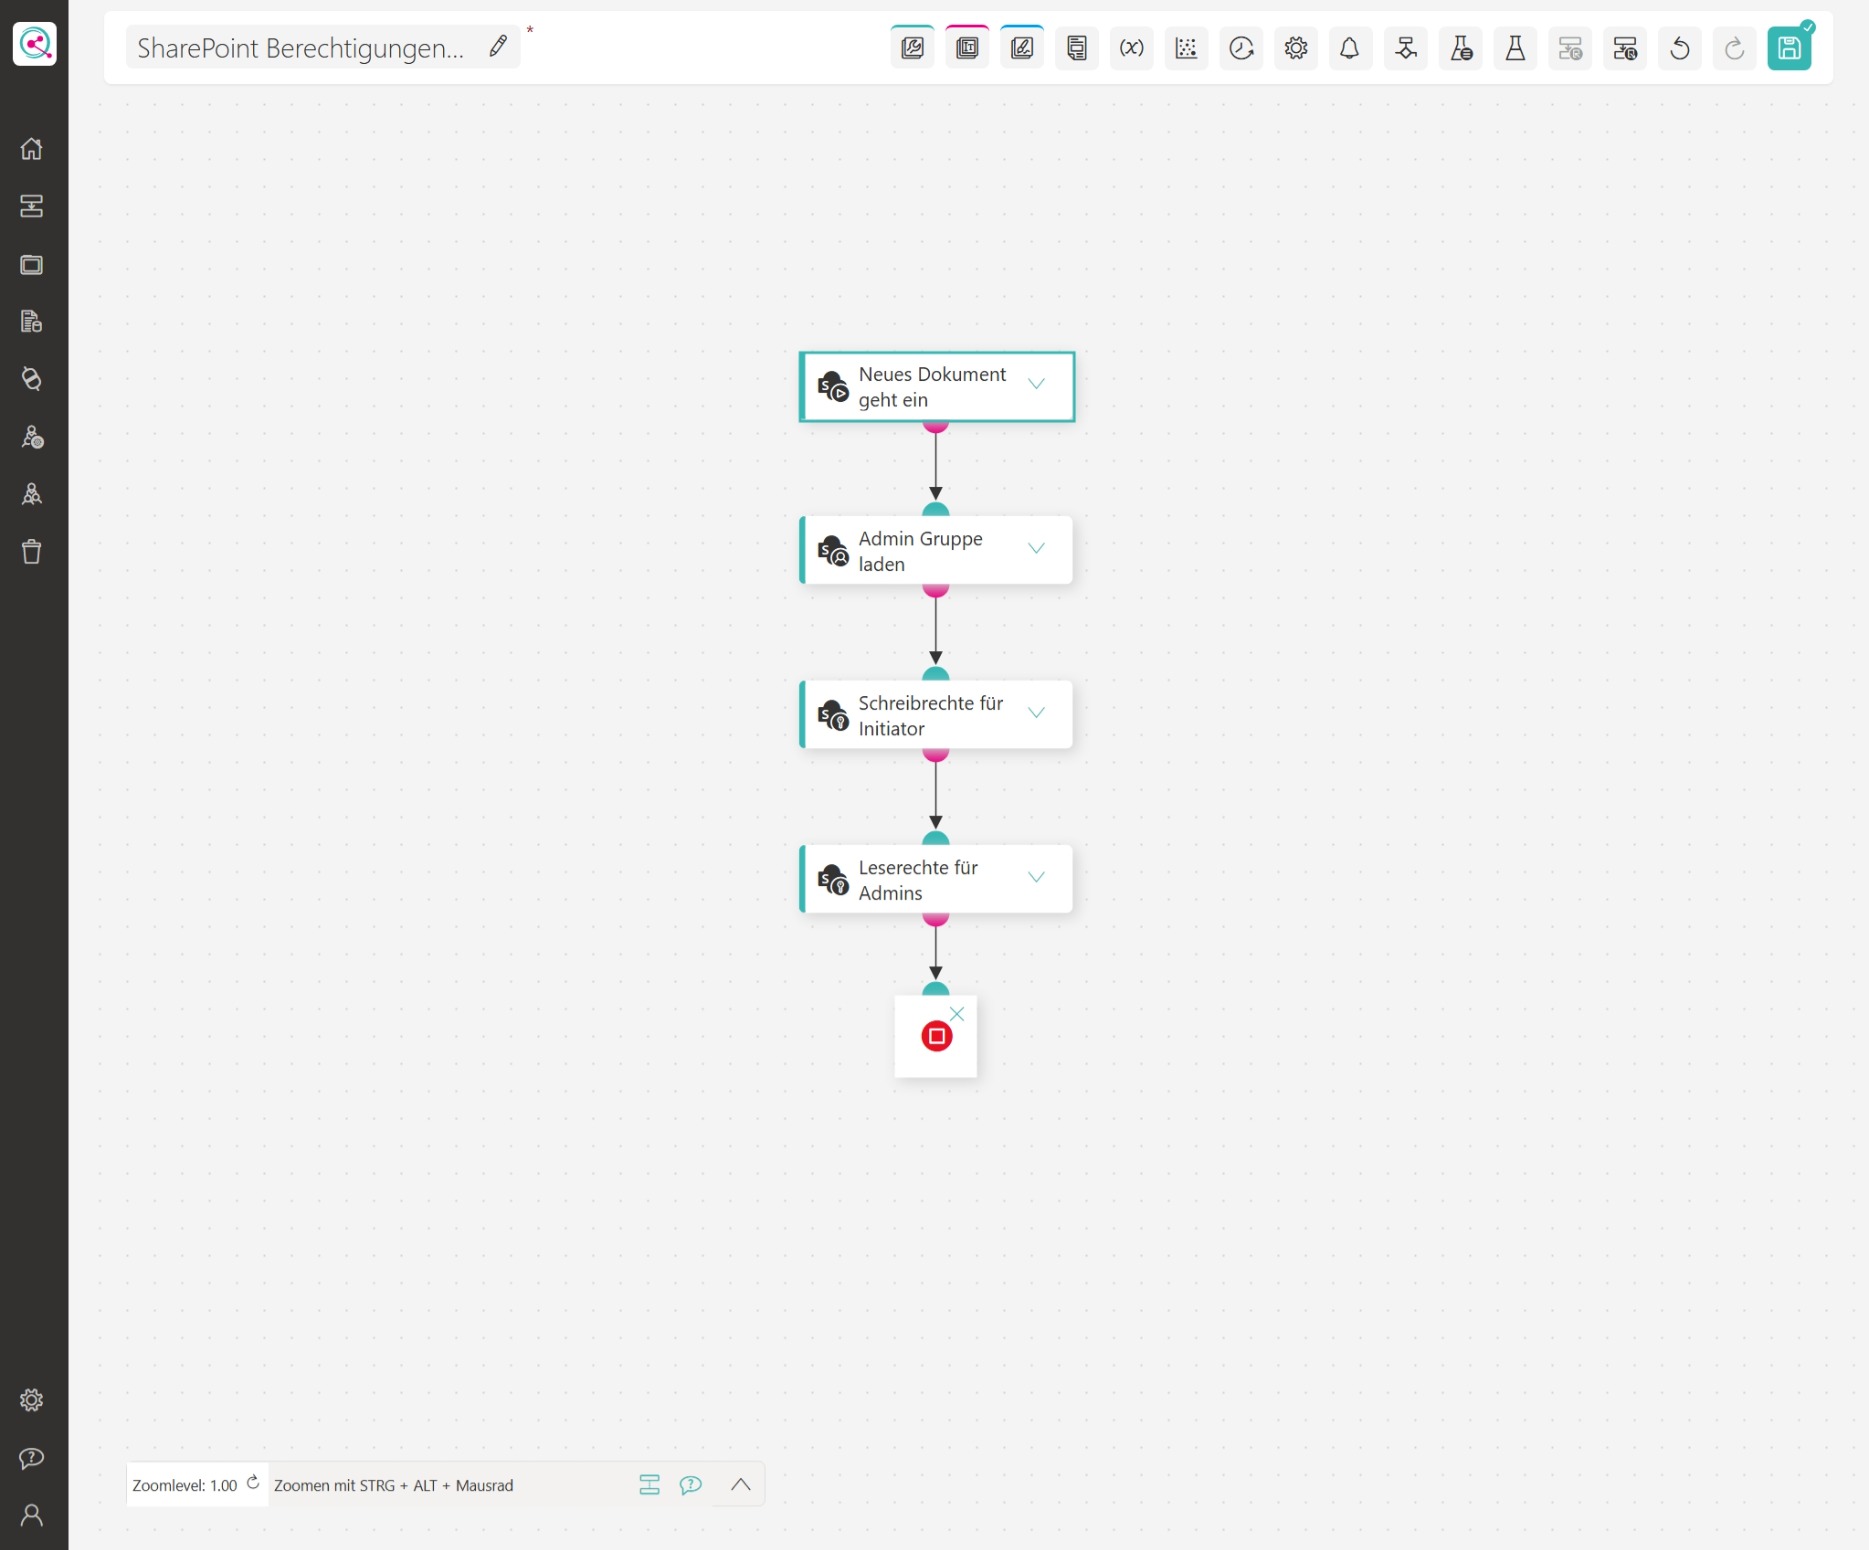Click the clock schedule icon in toolbar
This screenshot has width=1869, height=1550.
click(x=1241, y=48)
